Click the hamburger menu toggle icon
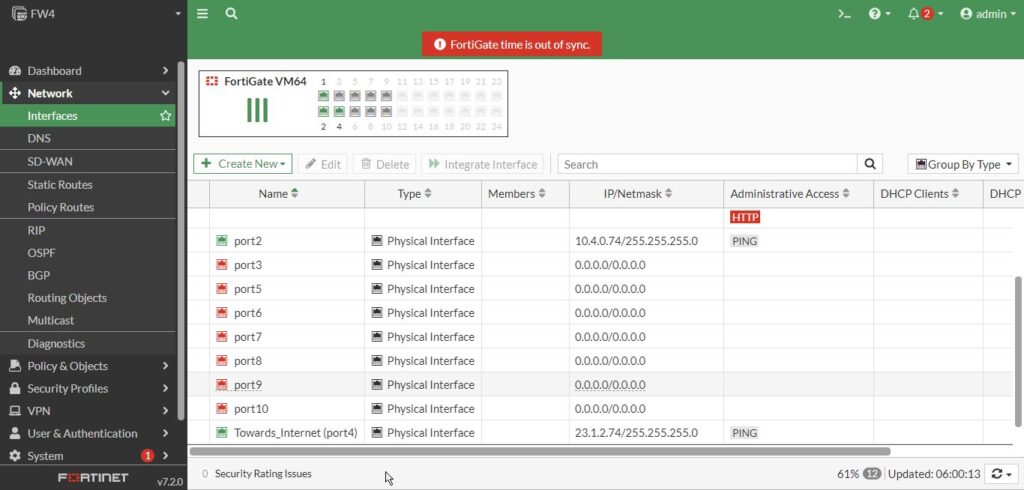 (203, 14)
